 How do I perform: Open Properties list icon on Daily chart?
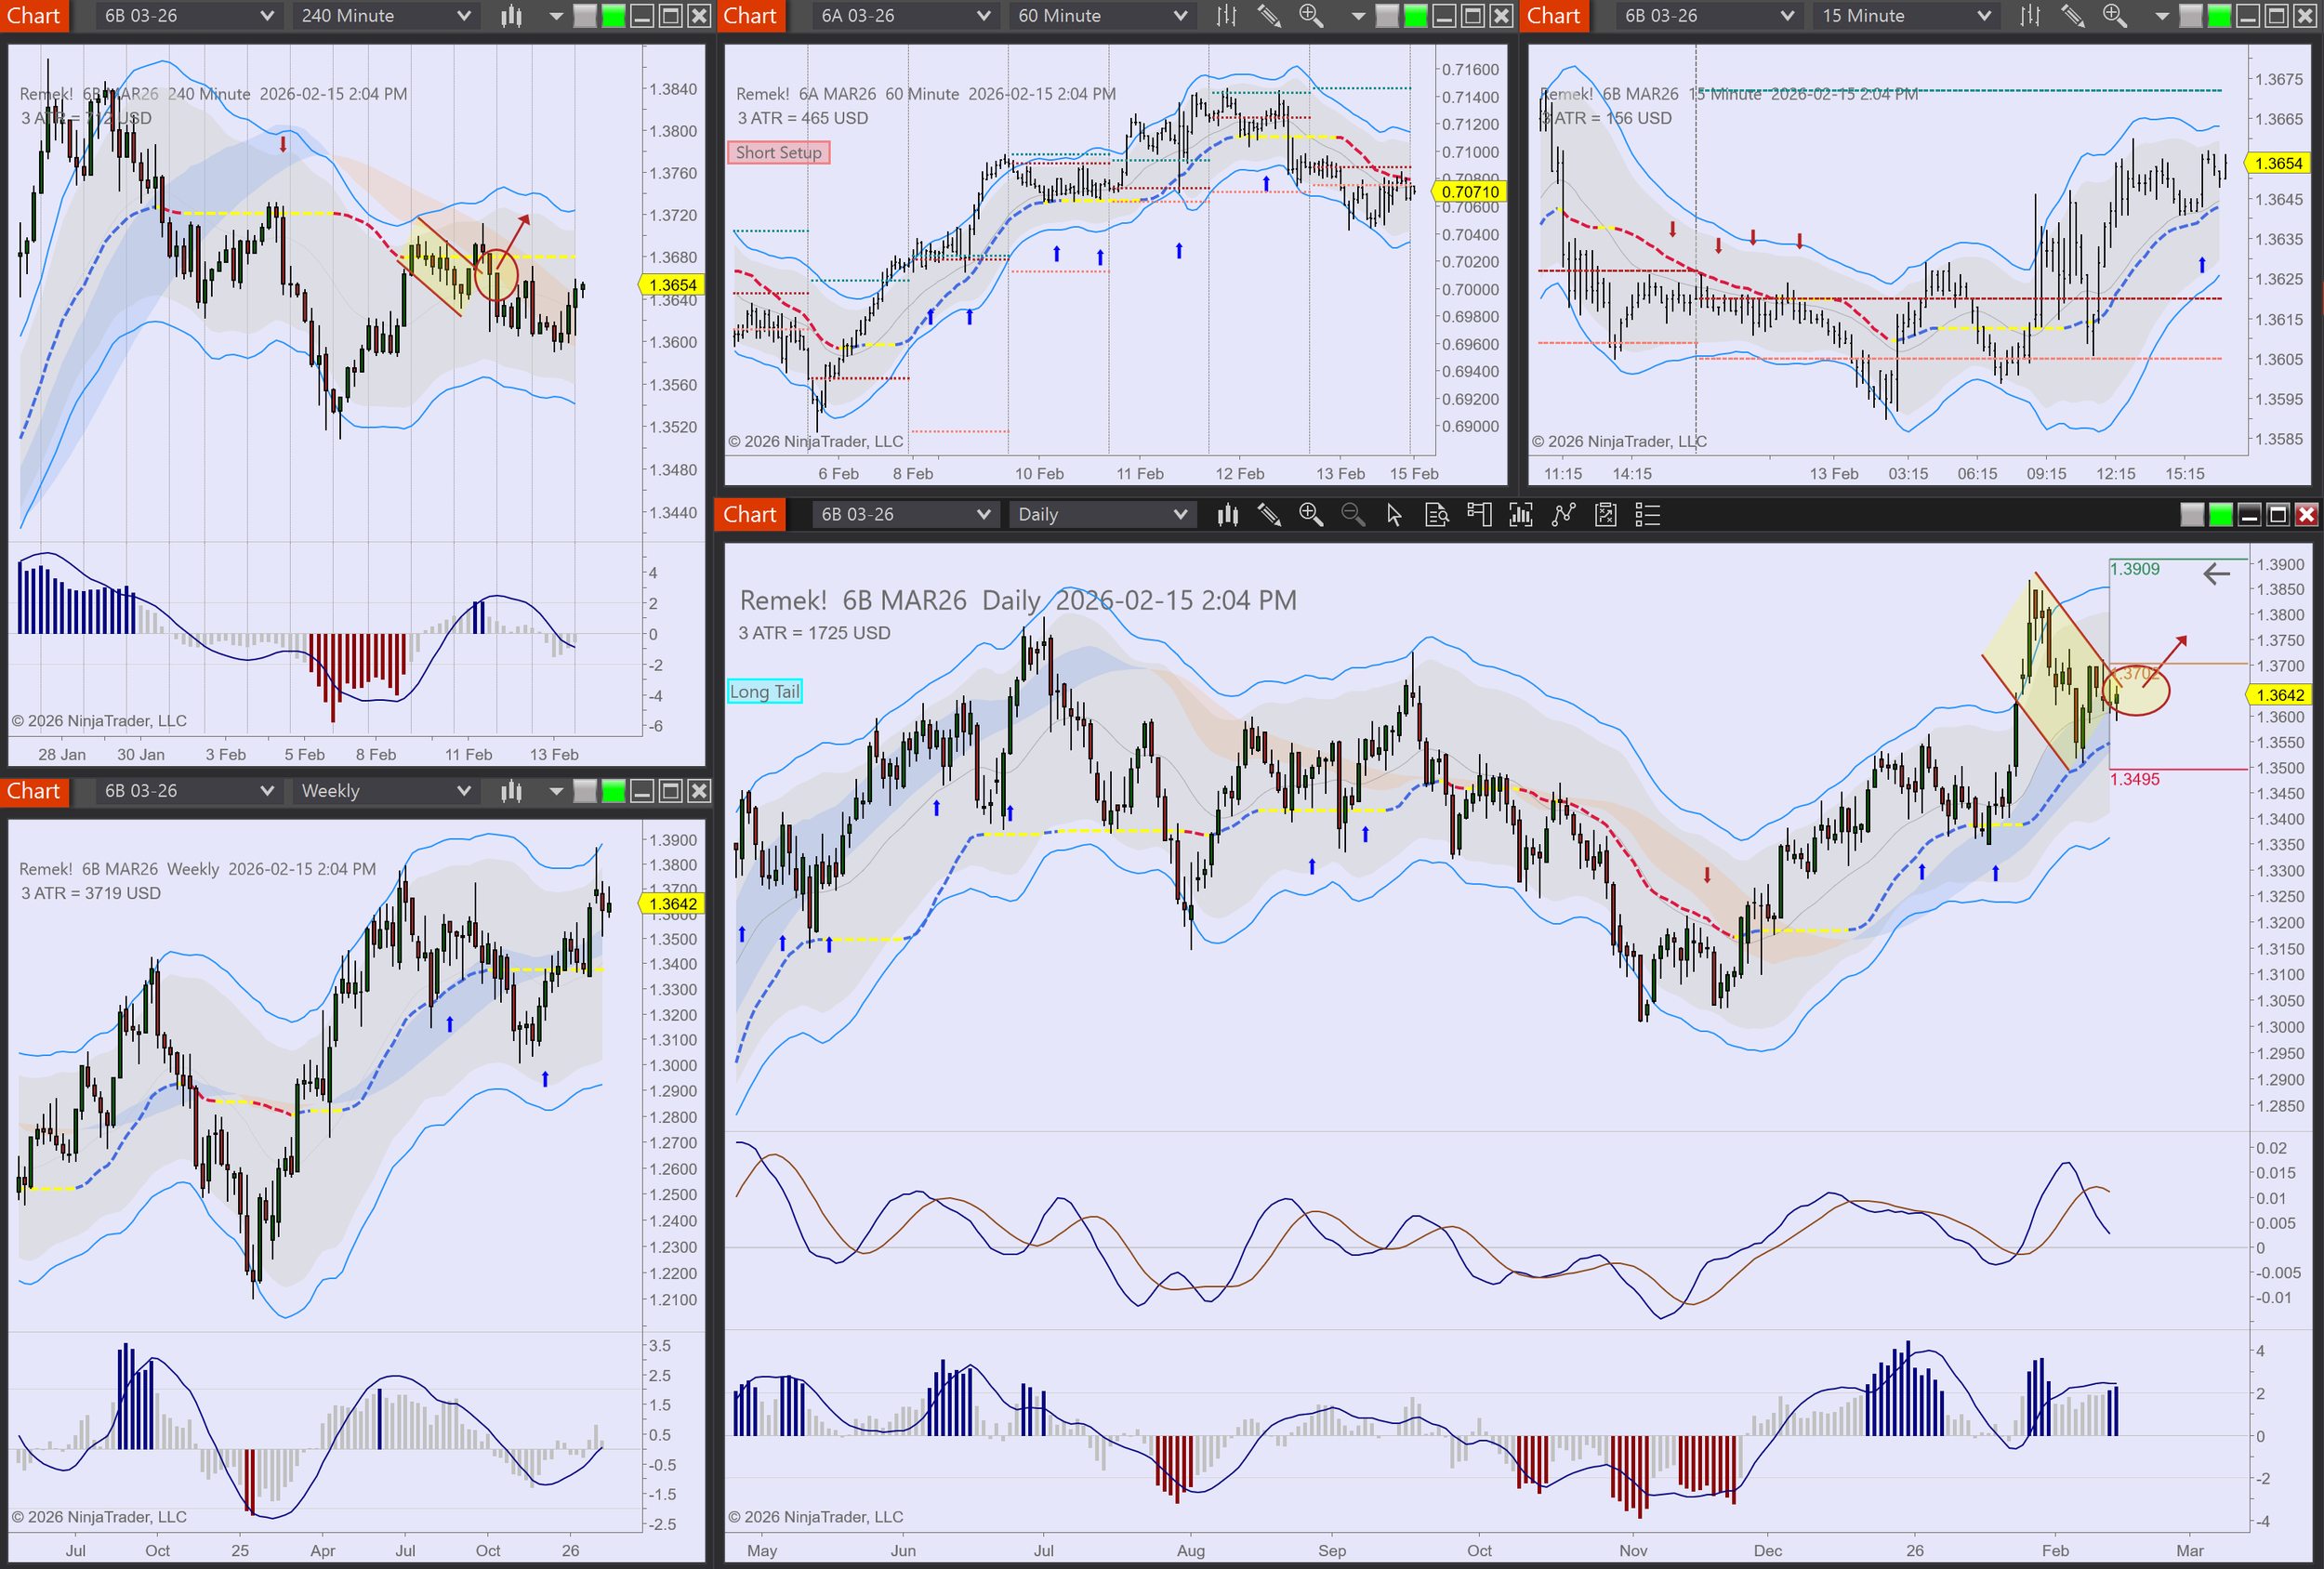pos(1646,515)
